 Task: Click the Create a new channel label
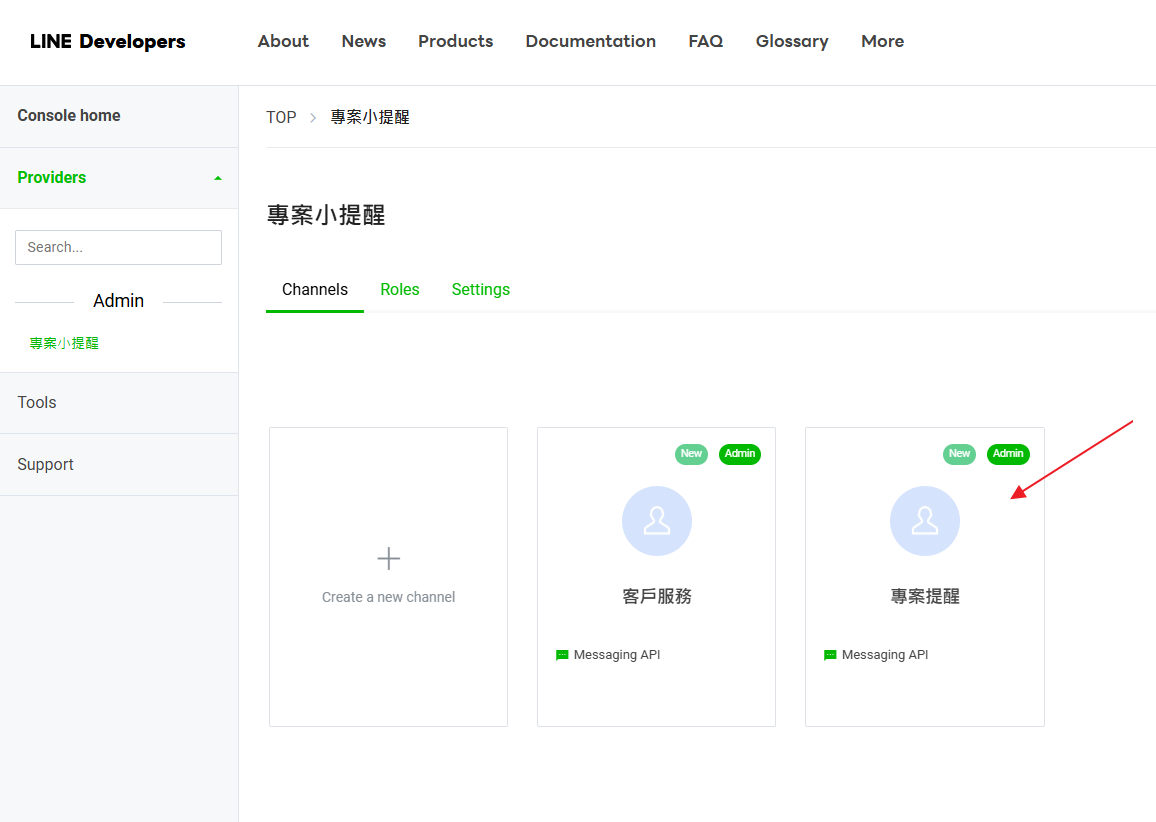tap(389, 597)
